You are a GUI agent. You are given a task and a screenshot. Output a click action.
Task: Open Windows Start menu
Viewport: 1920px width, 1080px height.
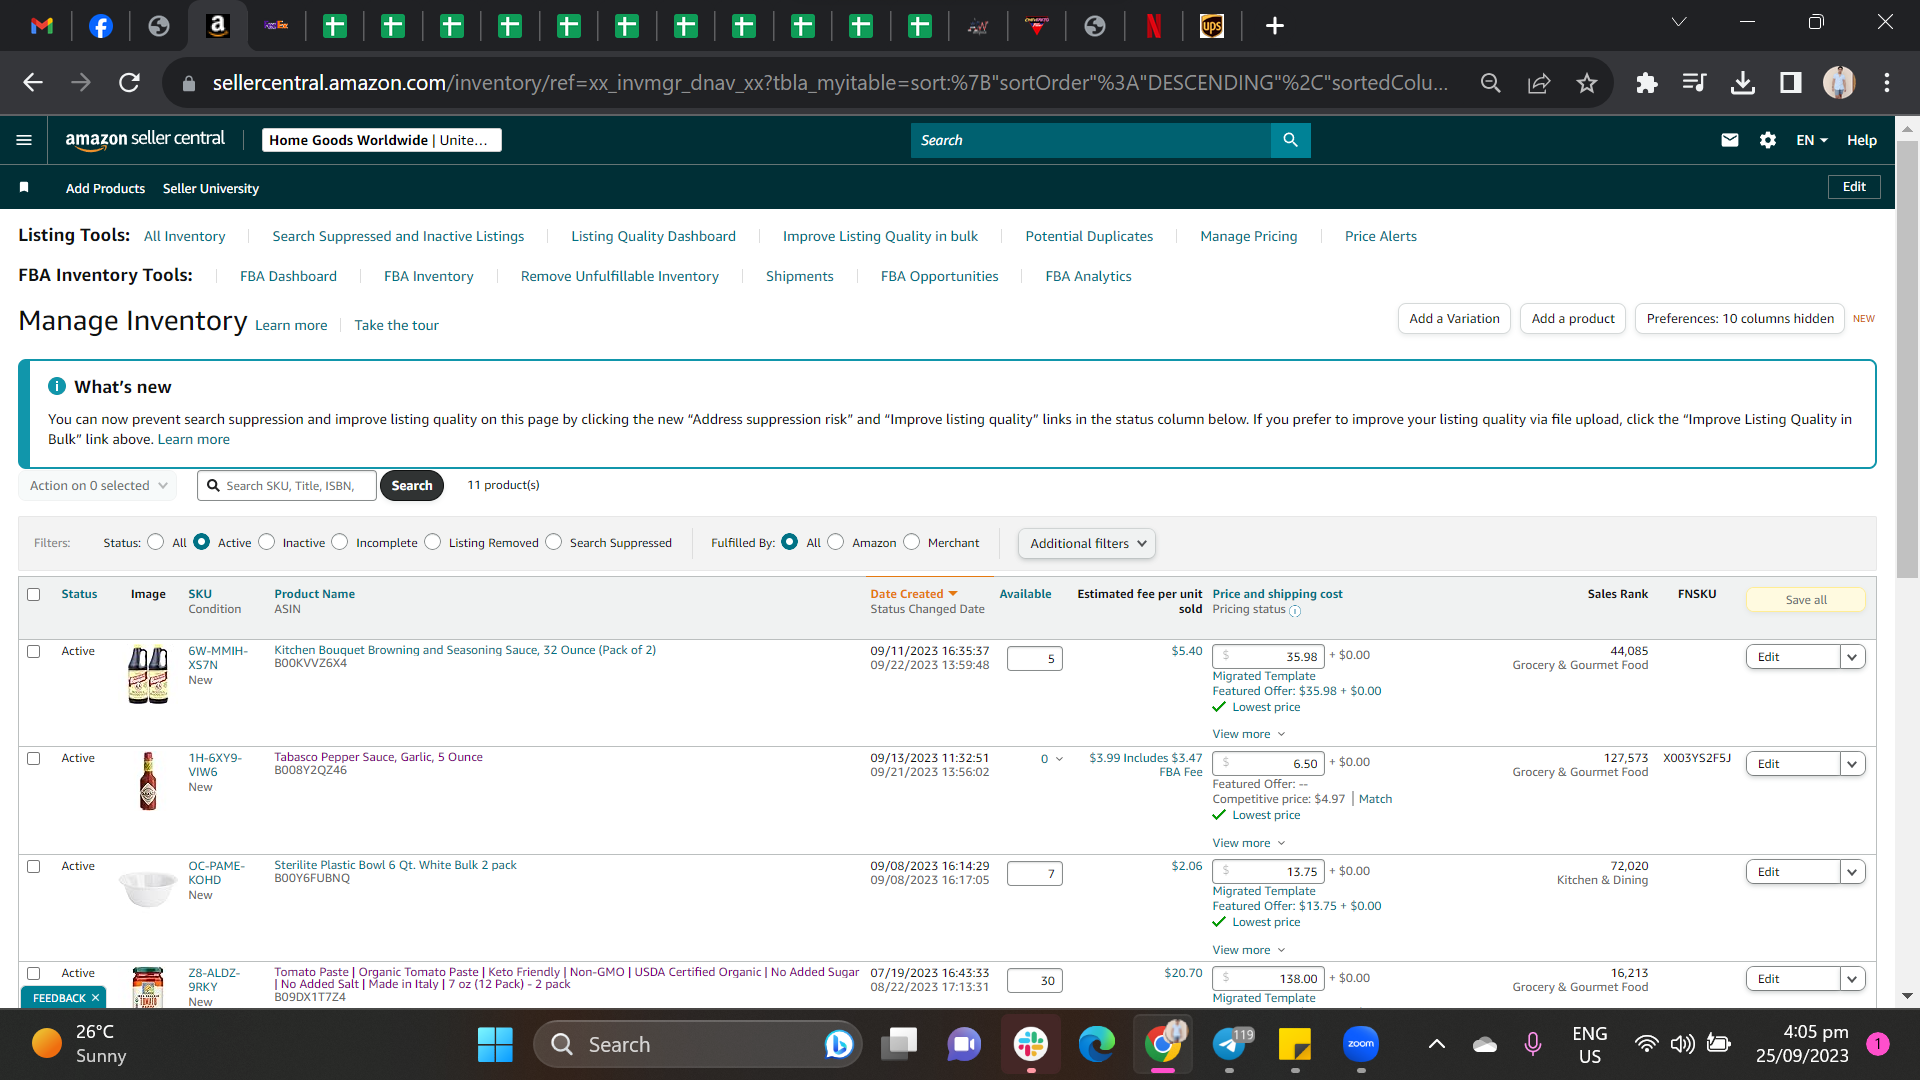[495, 1045]
